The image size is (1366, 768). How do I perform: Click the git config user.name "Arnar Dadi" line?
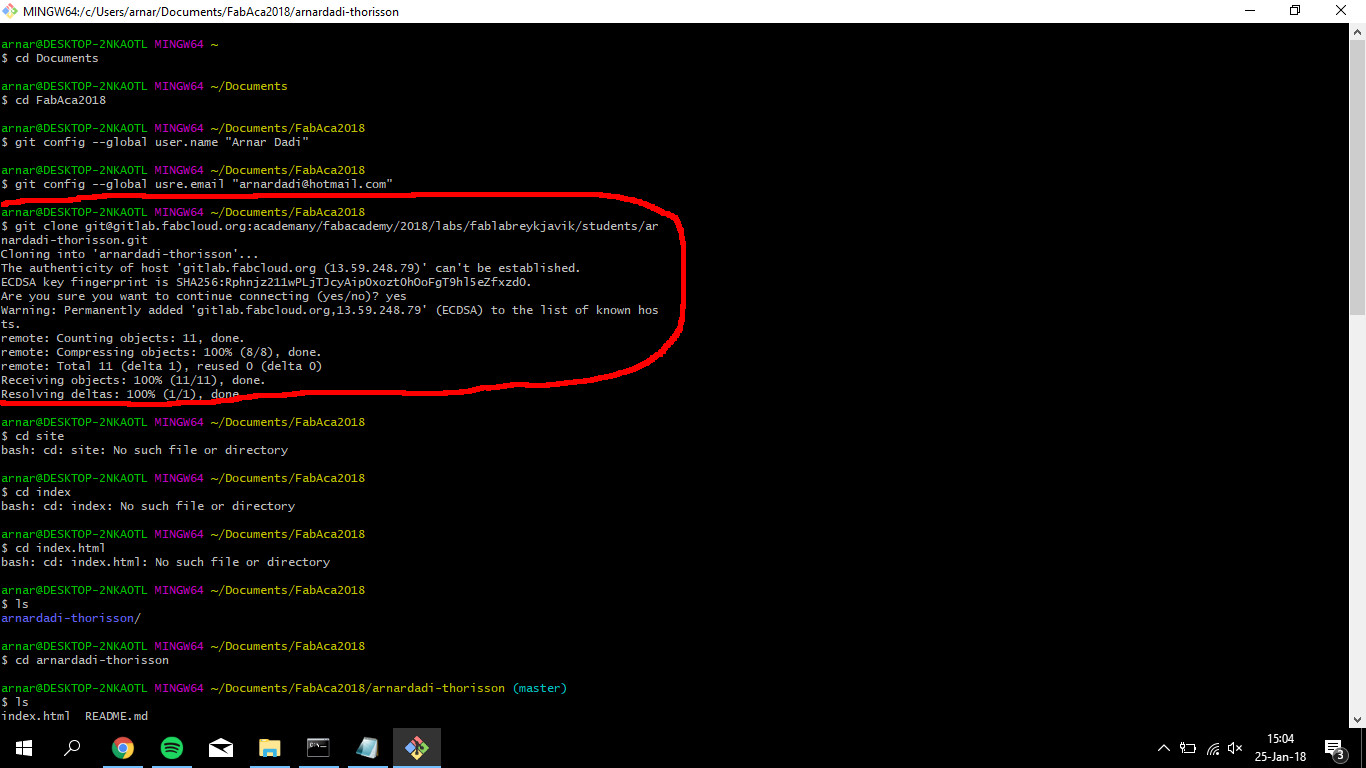(x=155, y=142)
